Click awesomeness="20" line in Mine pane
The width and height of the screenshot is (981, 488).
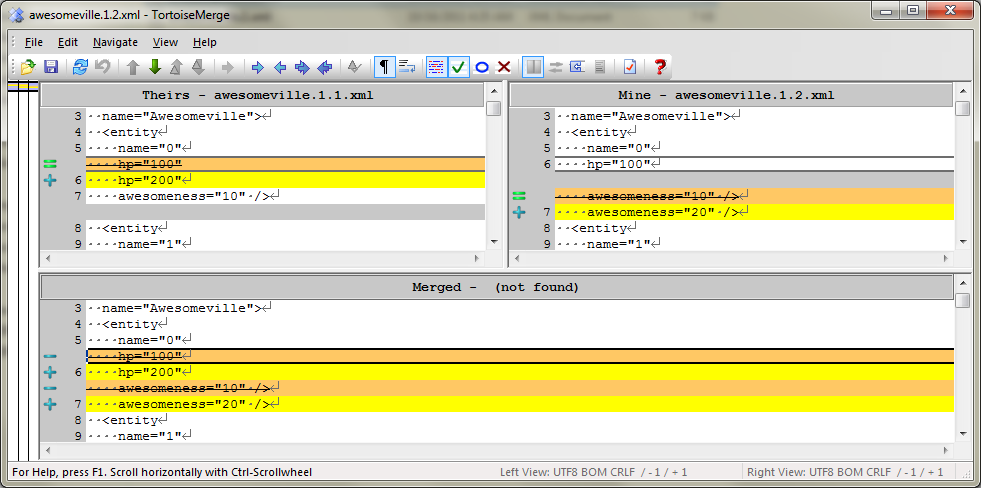point(755,212)
